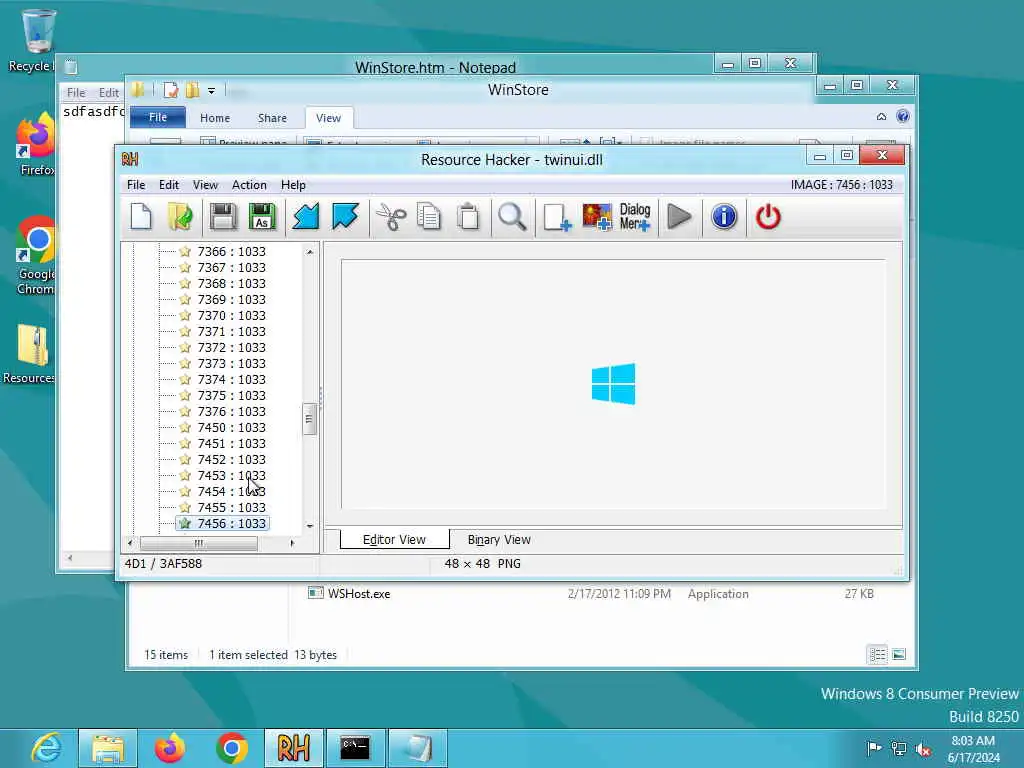The width and height of the screenshot is (1024, 768).
Task: Click the blue down-left arrow import icon
Action: [x=306, y=217]
